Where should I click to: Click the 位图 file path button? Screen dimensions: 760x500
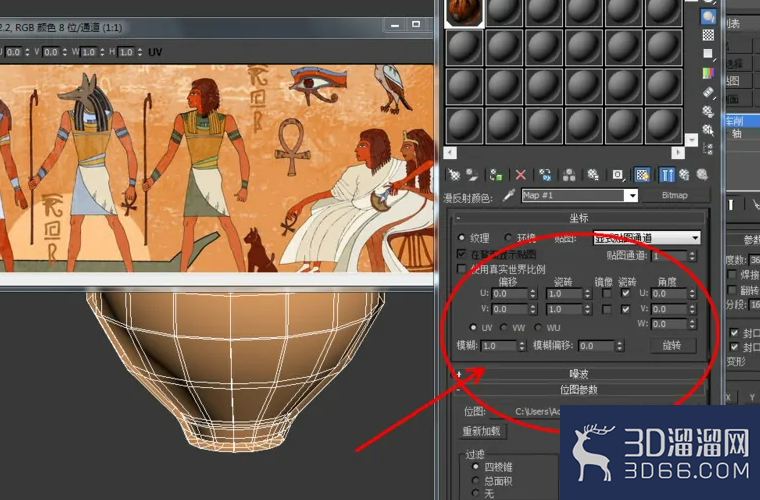(x=525, y=411)
